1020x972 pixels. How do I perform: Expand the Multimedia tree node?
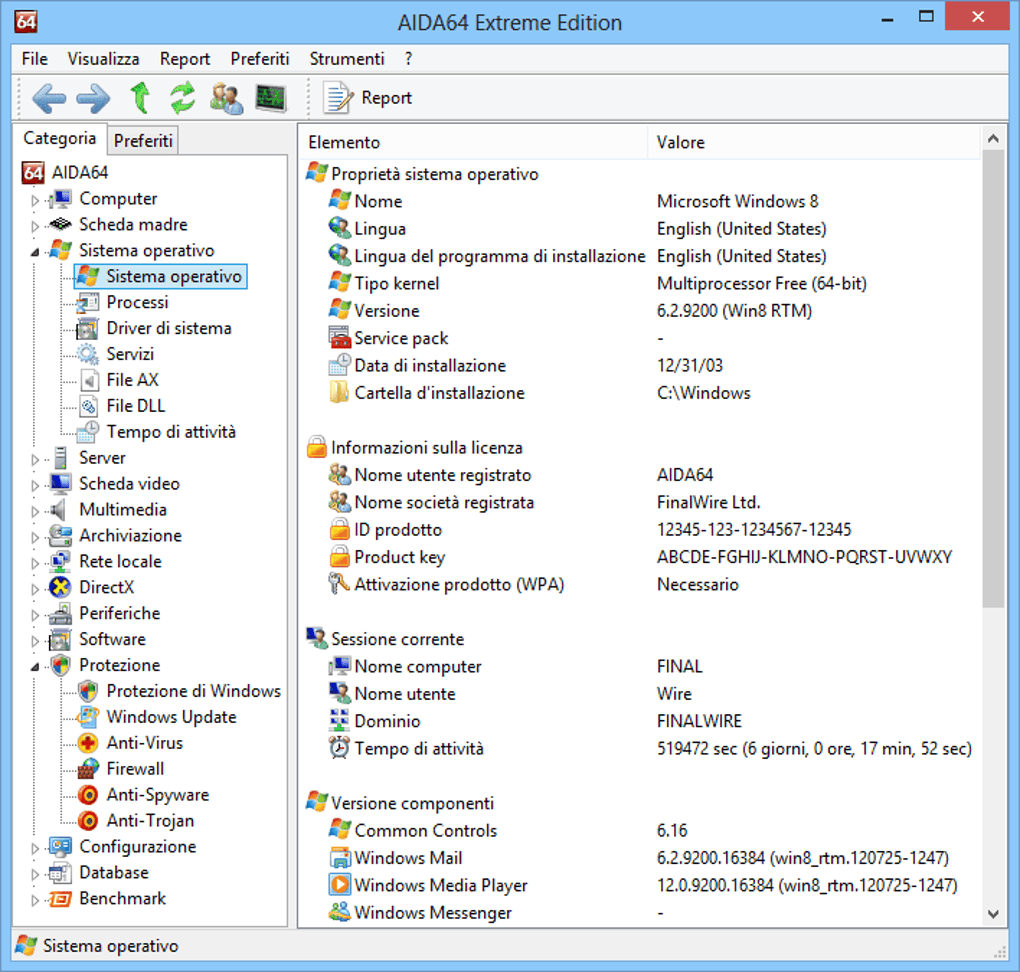pos(35,511)
